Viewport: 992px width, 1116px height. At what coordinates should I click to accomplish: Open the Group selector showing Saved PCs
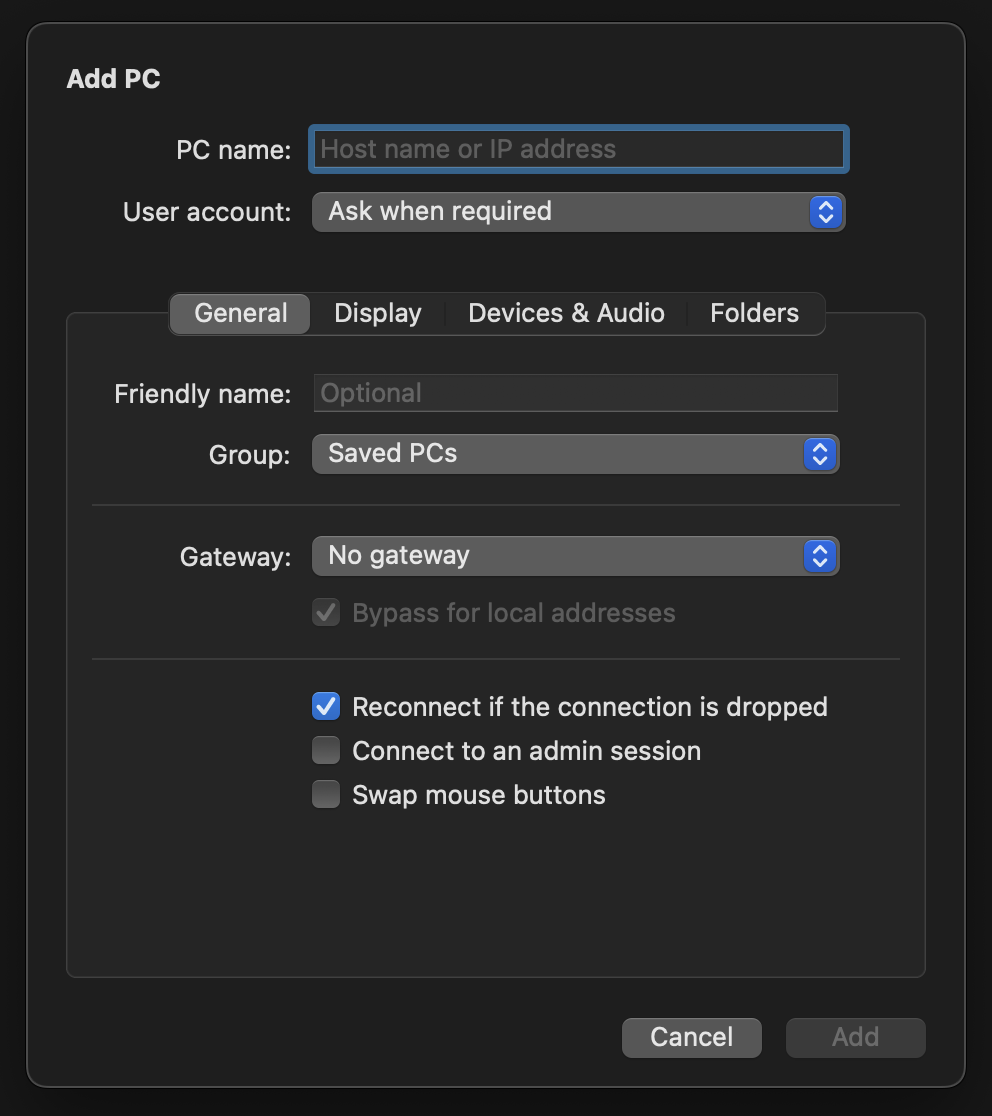point(575,454)
